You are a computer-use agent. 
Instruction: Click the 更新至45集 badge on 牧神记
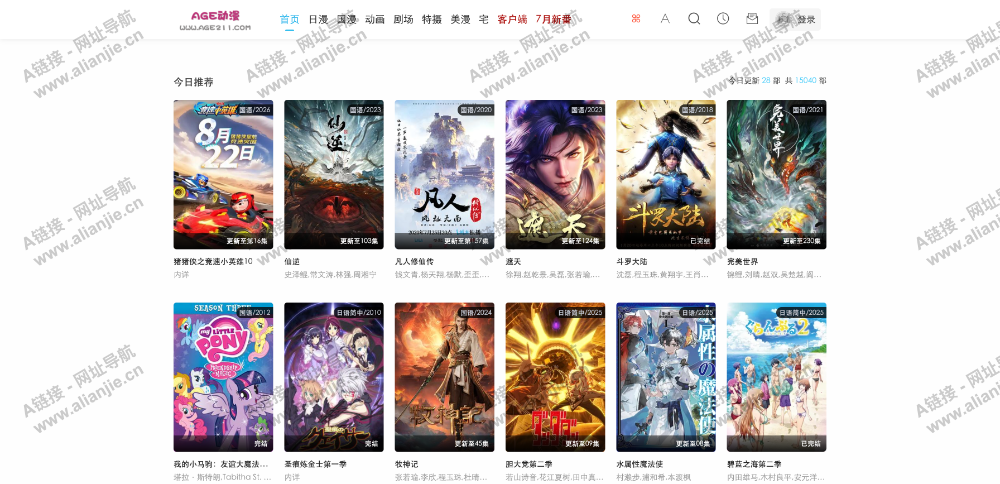tap(472, 444)
